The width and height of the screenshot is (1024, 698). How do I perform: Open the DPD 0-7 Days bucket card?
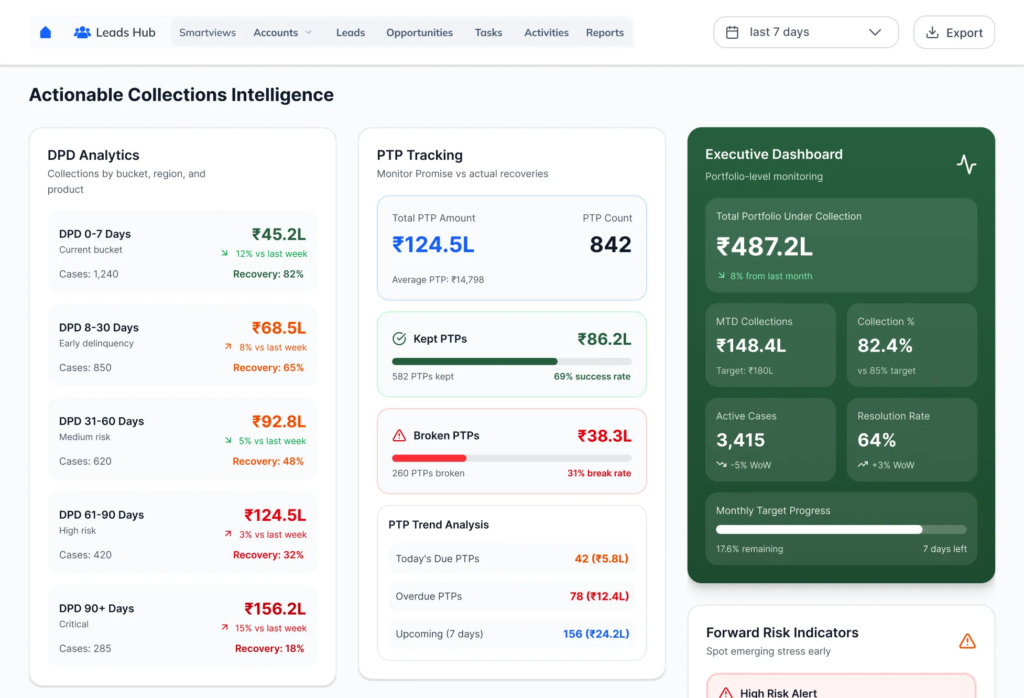183,251
